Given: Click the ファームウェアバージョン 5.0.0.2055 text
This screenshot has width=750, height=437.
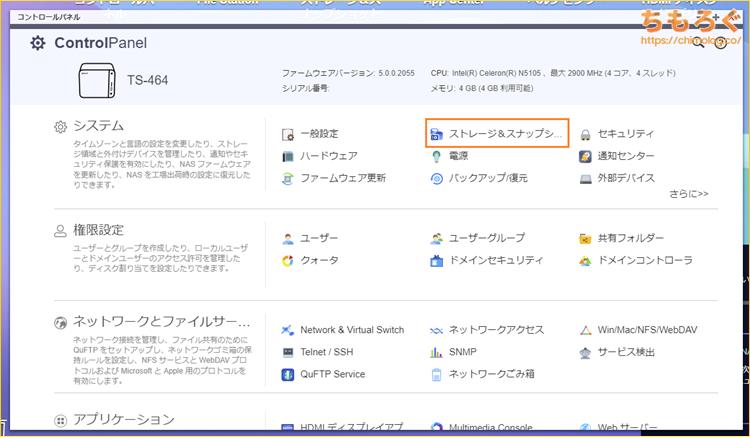Looking at the screenshot, I should tap(348, 73).
